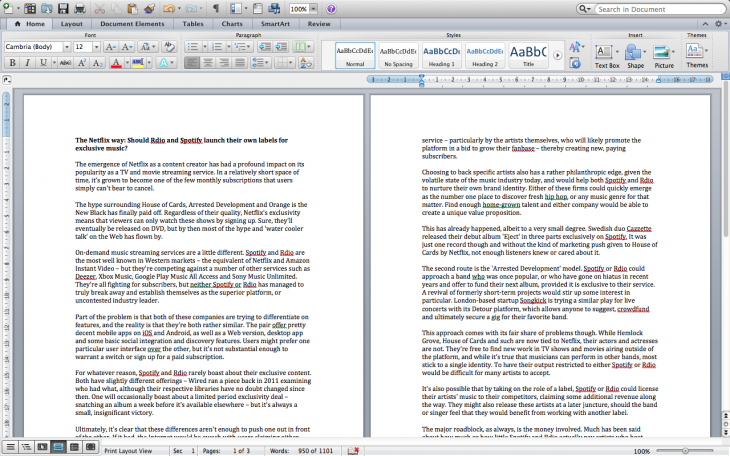Click the Paste clipboard icon
Screen dimensions: 730x456
tap(132, 8)
